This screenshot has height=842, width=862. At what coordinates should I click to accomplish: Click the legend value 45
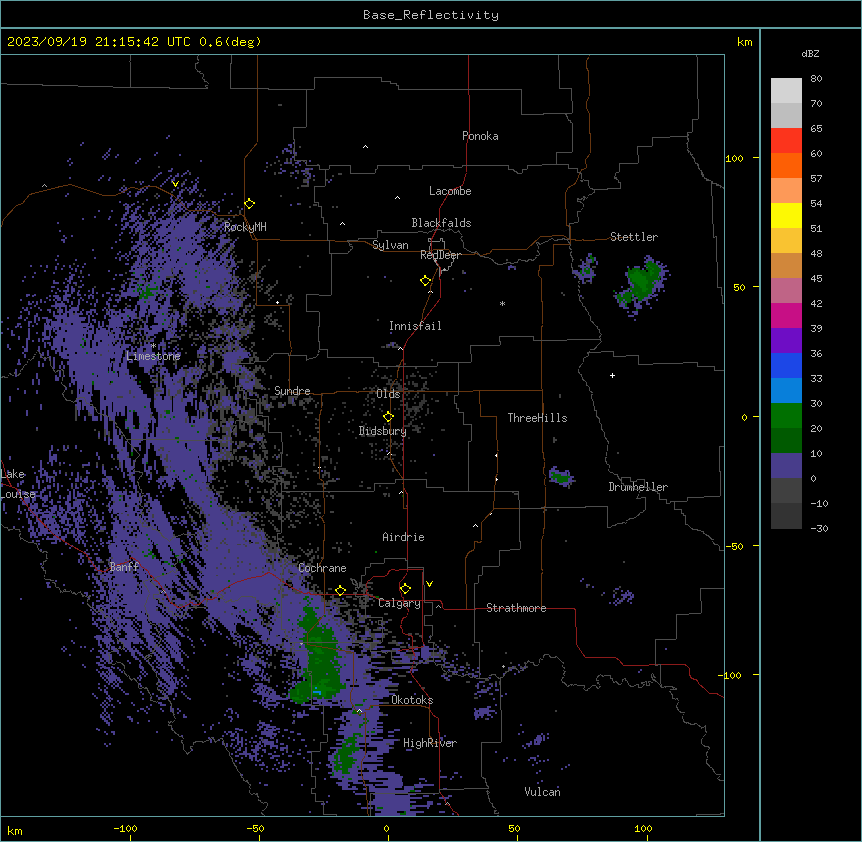click(x=816, y=279)
